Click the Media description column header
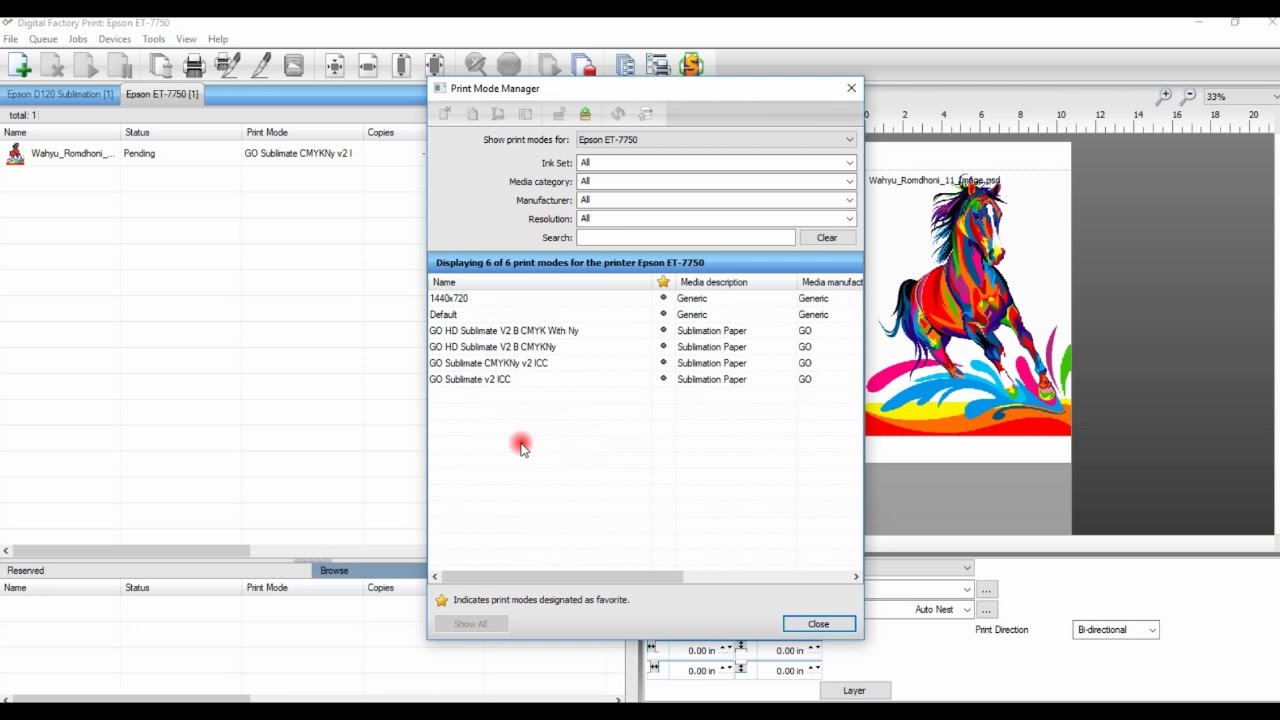The image size is (1280, 720). click(737, 282)
